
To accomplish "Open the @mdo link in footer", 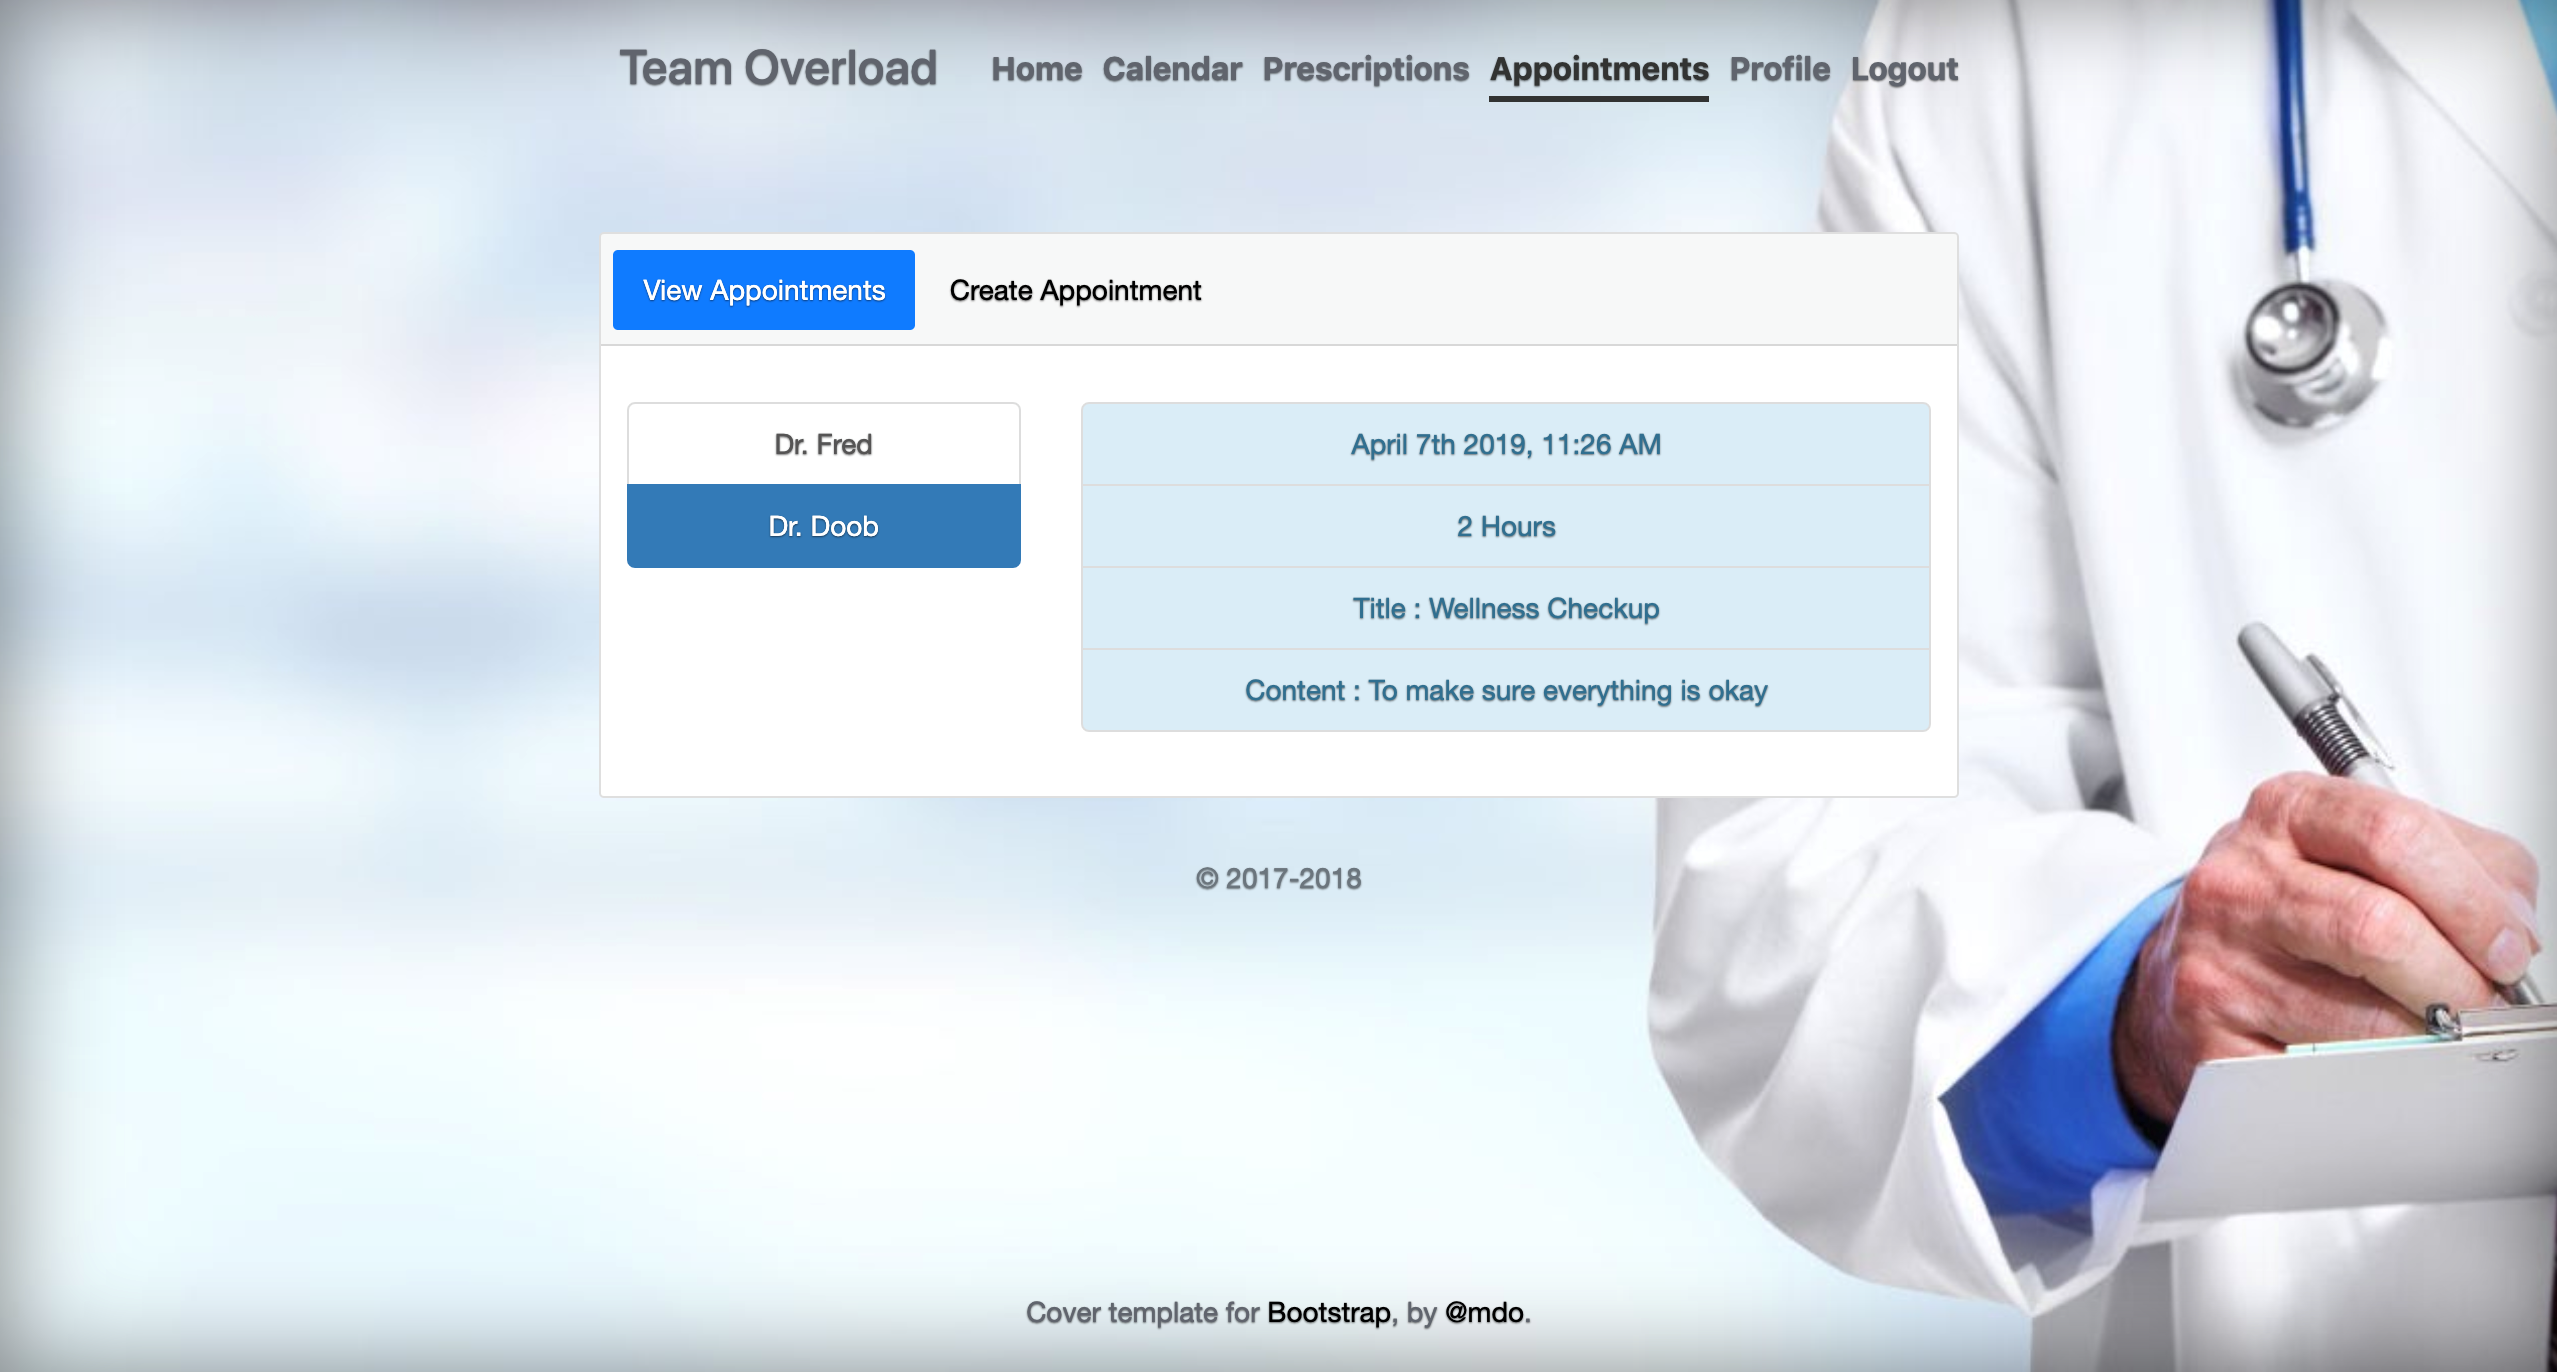I will point(1484,1312).
